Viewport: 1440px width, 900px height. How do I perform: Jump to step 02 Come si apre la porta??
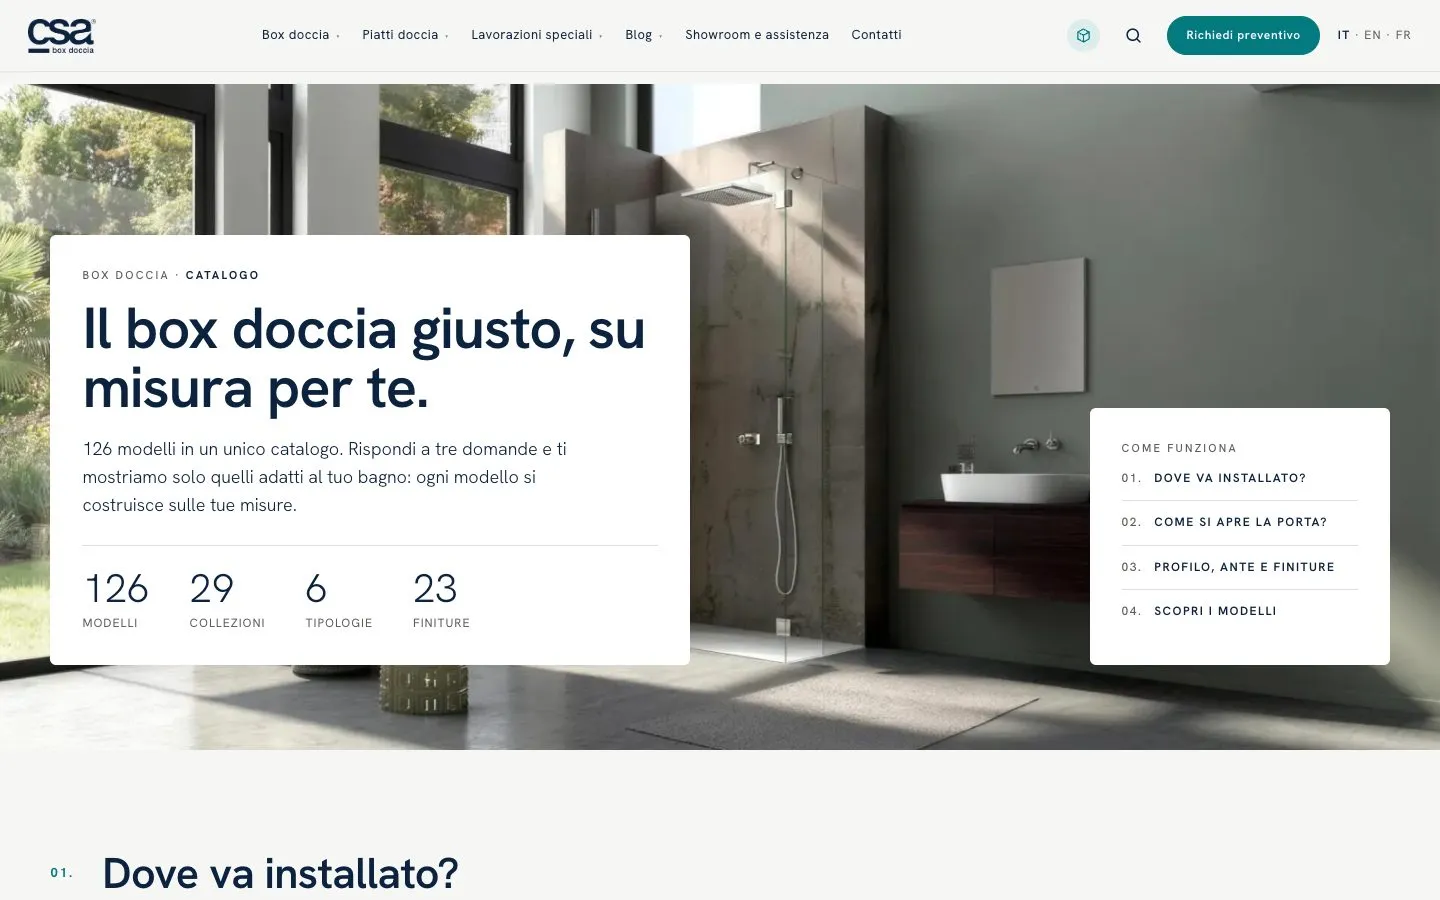click(x=1239, y=522)
